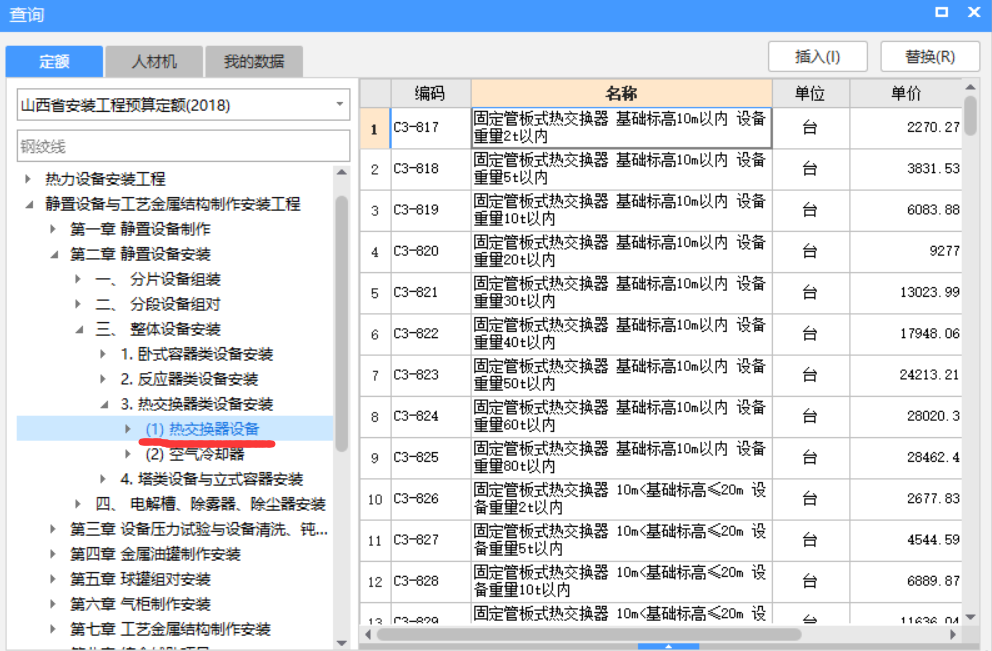Close the 查询 window
The height and width of the screenshot is (651, 992).
coord(974,12)
